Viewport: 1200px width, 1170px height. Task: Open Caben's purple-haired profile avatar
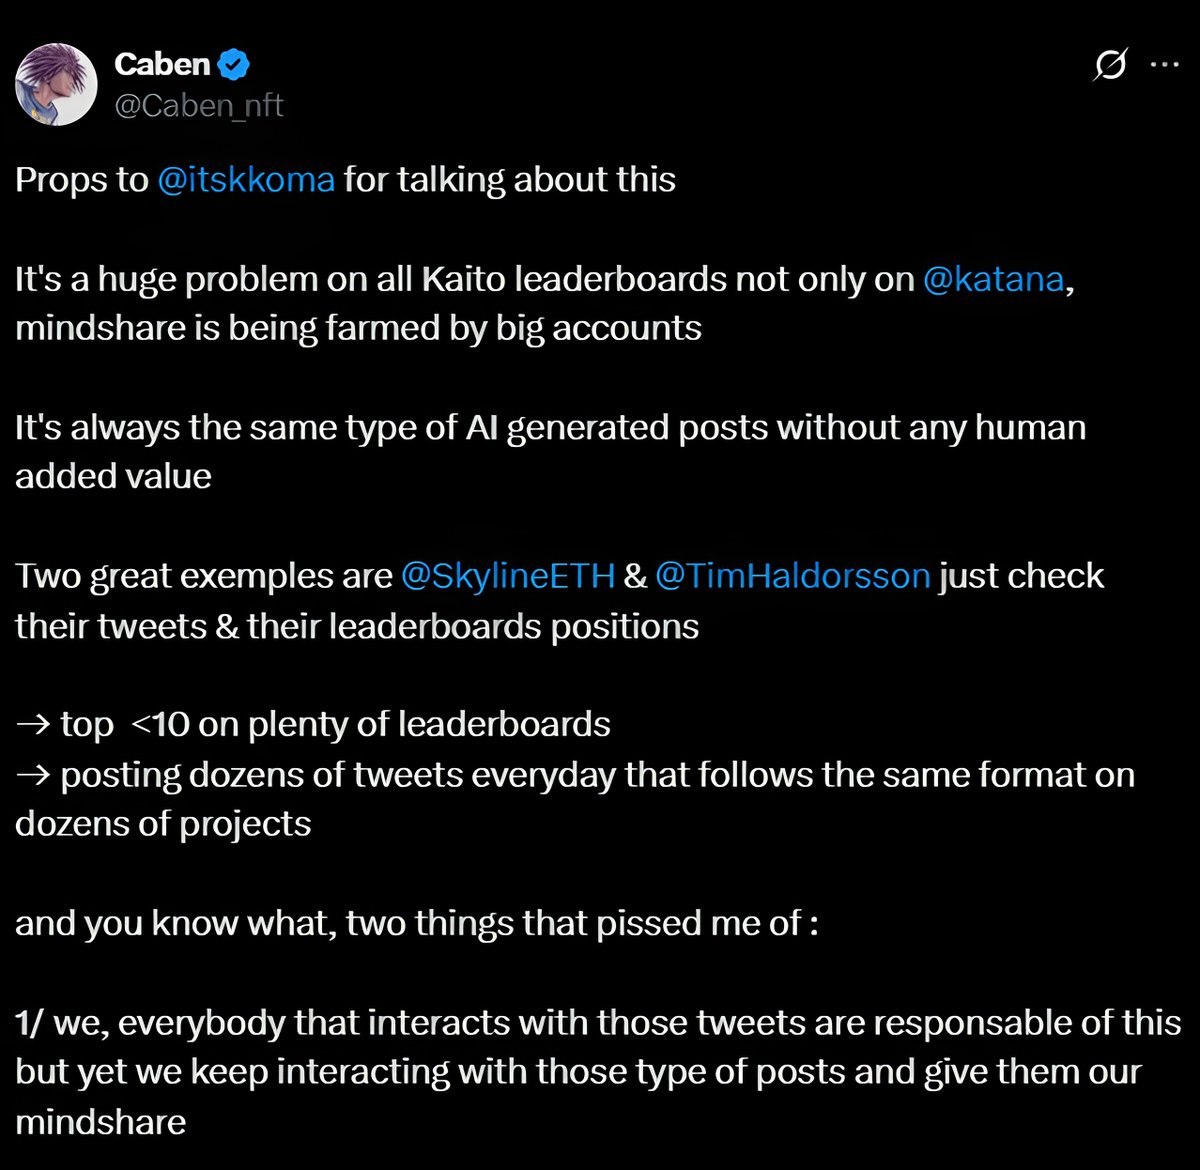tap(56, 84)
